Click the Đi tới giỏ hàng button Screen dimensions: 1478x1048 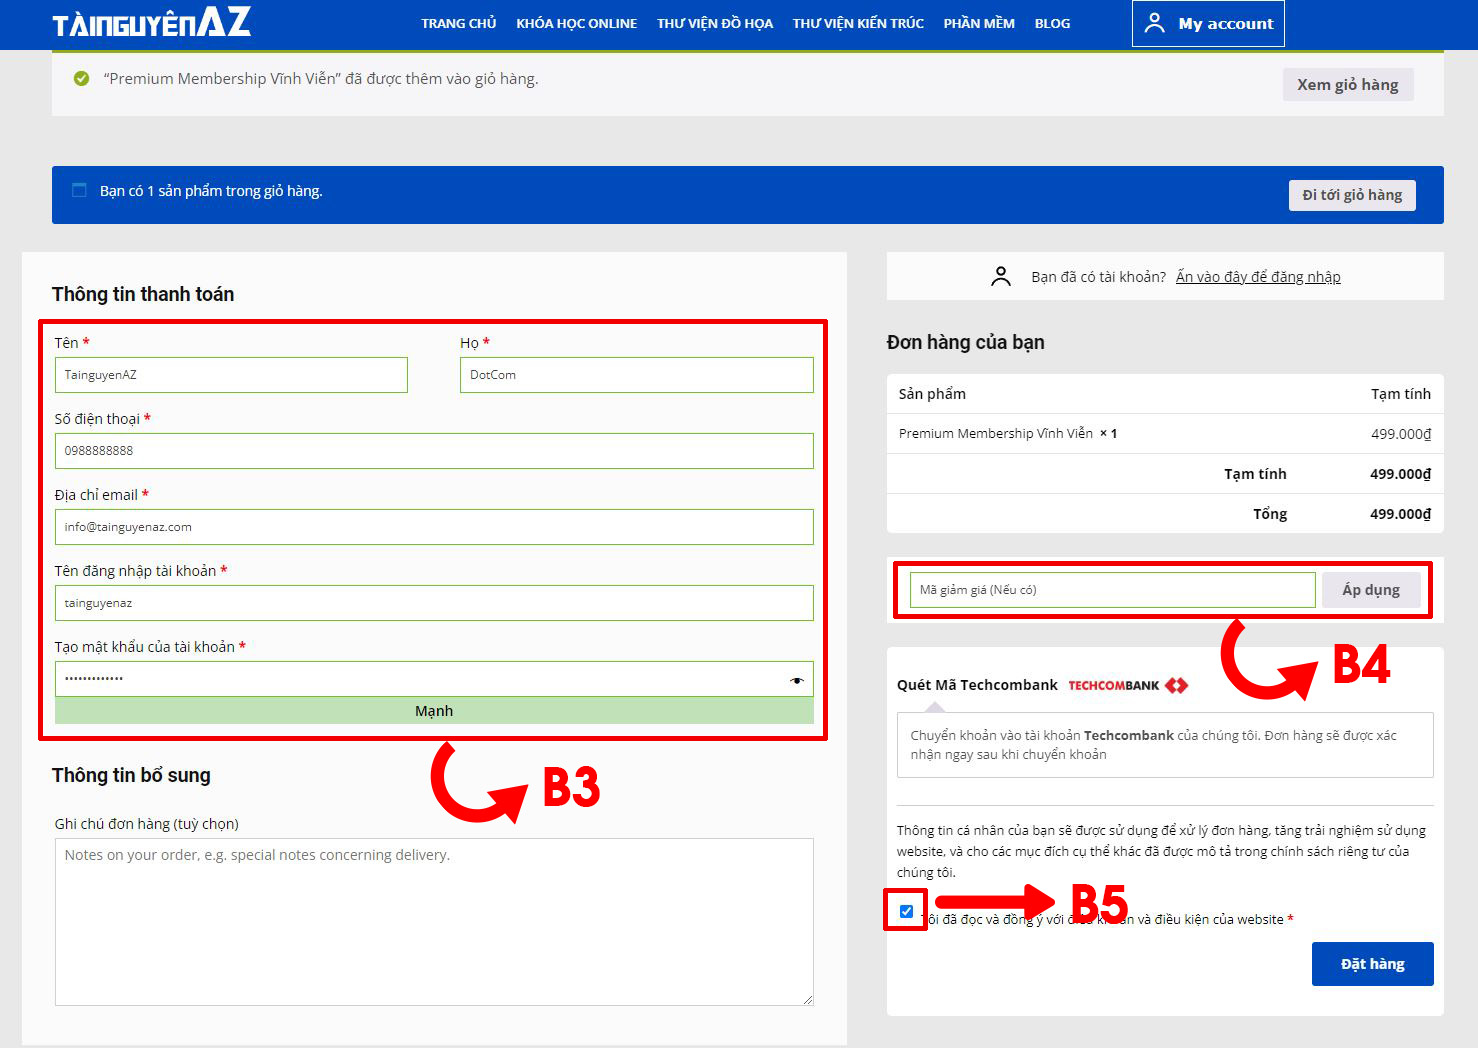point(1351,195)
